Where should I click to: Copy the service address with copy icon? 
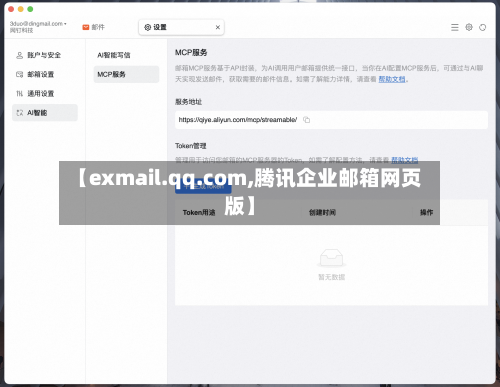coord(306,120)
